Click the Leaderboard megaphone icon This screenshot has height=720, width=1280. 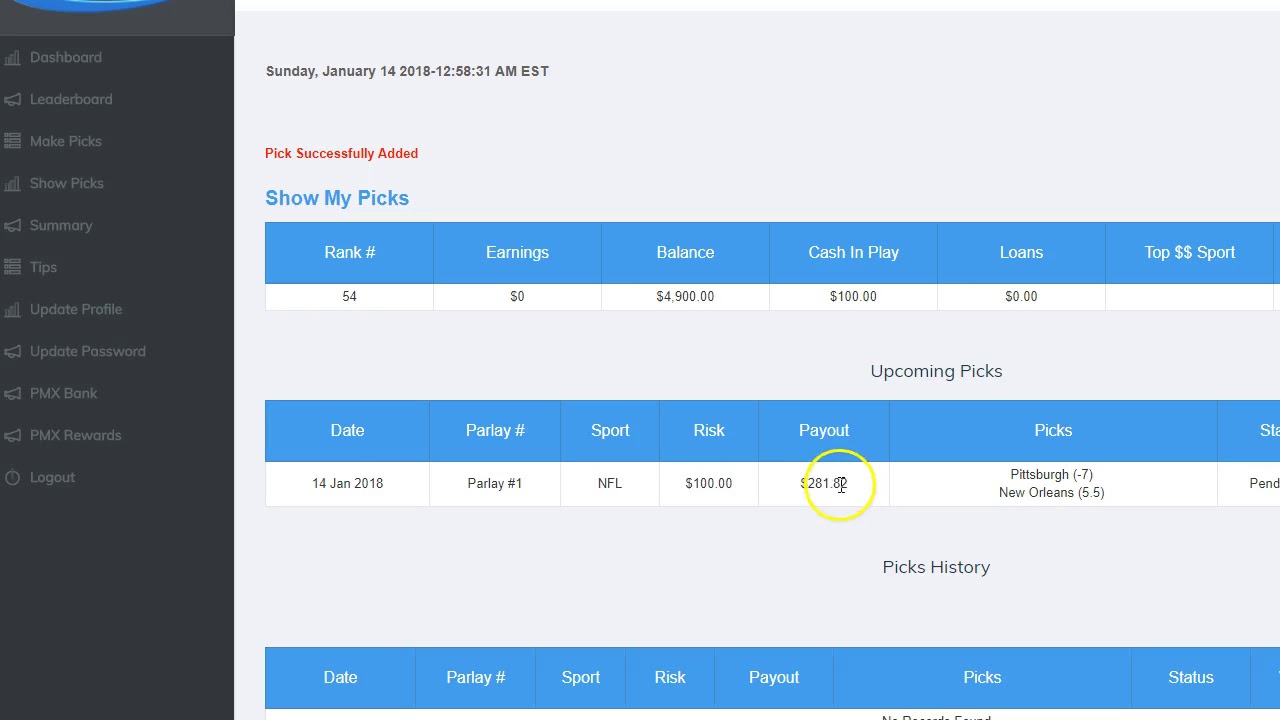[x=12, y=100]
